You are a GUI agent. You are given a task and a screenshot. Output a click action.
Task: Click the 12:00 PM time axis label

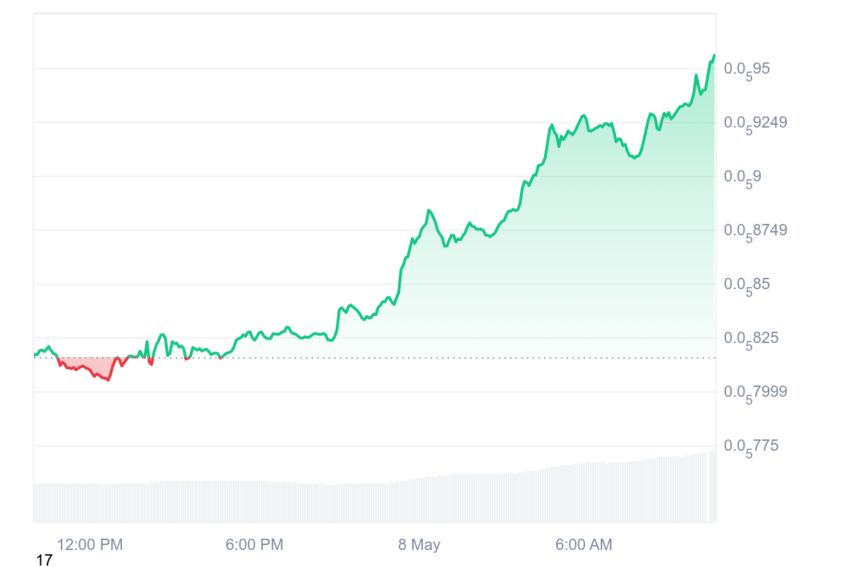[90, 544]
